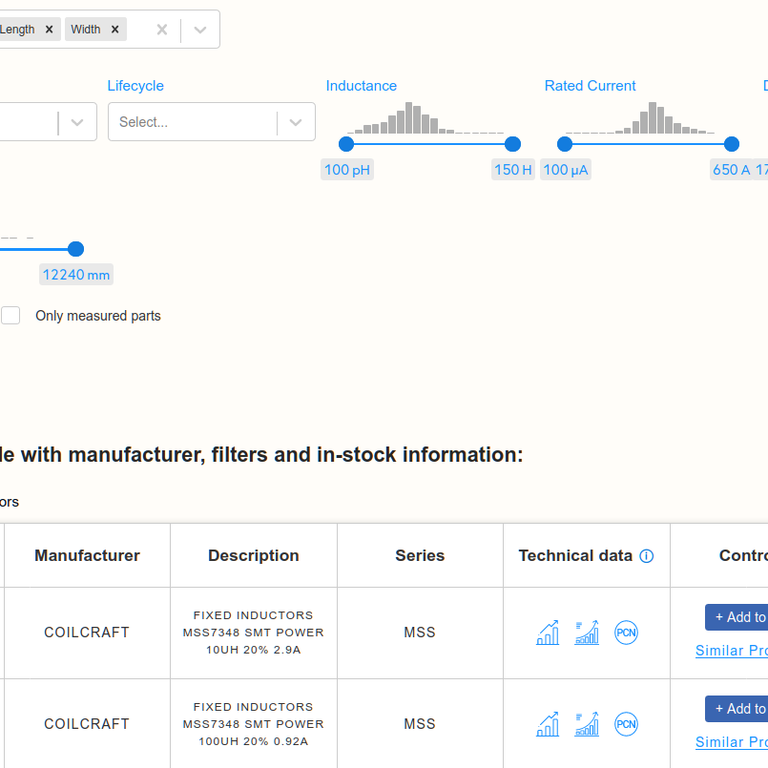Click the Inductance histogram chart
Screen dimensions: 768x768
point(425,118)
